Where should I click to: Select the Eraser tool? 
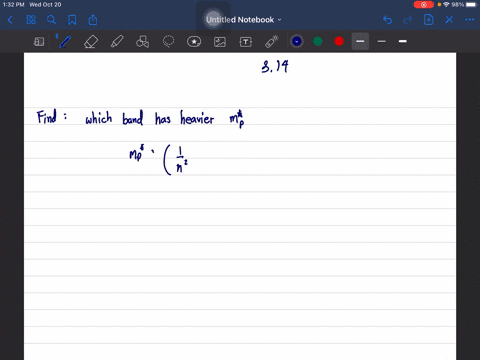pos(91,42)
